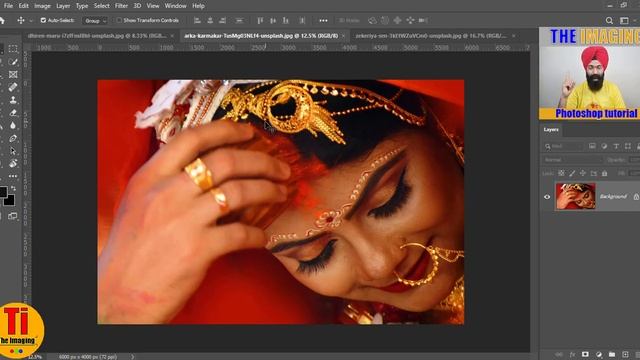Open the Edit Toolbar three-dots button
The image size is (640, 360).
coord(13,176)
